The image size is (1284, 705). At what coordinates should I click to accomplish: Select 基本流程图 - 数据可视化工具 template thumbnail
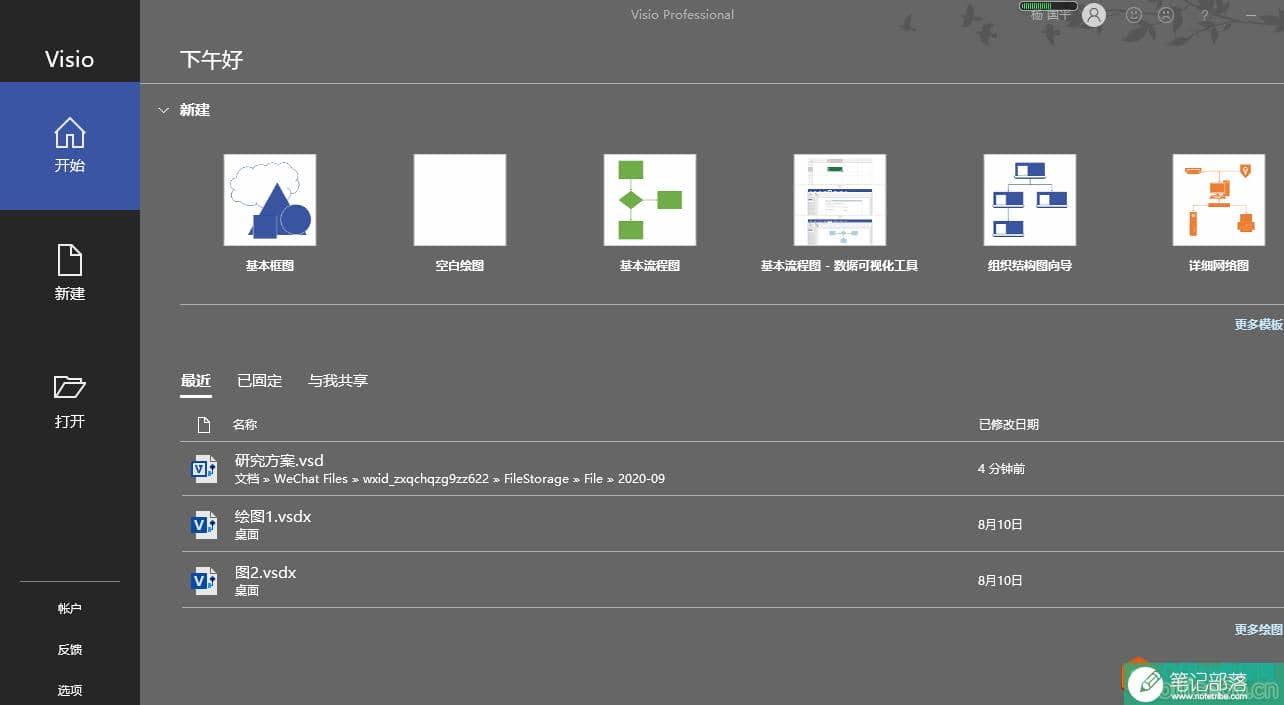click(840, 200)
